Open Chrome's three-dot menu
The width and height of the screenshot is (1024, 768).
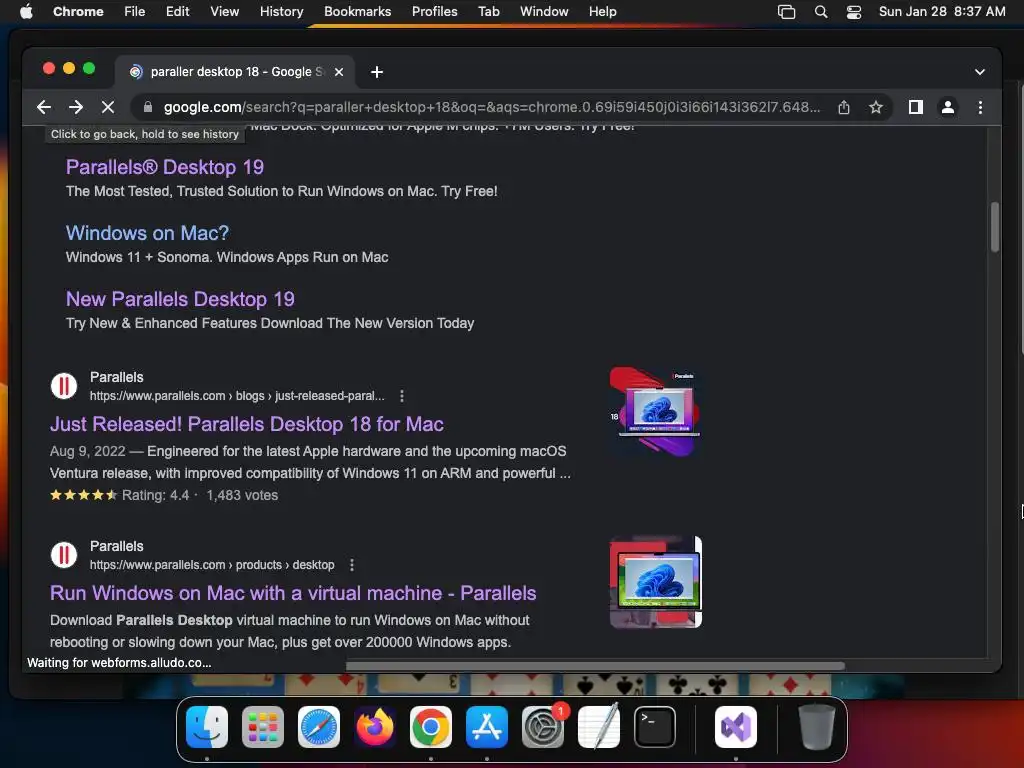tap(980, 107)
